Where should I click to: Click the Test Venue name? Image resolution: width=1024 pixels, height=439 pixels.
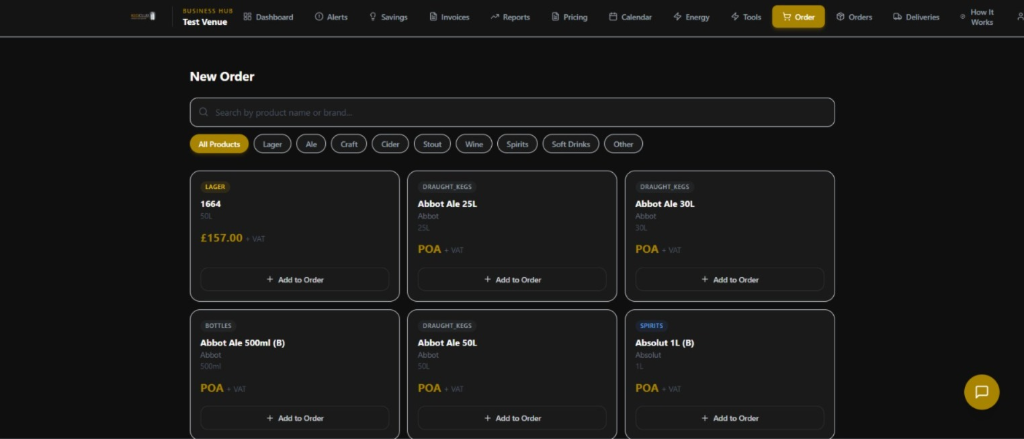pyautogui.click(x=204, y=22)
